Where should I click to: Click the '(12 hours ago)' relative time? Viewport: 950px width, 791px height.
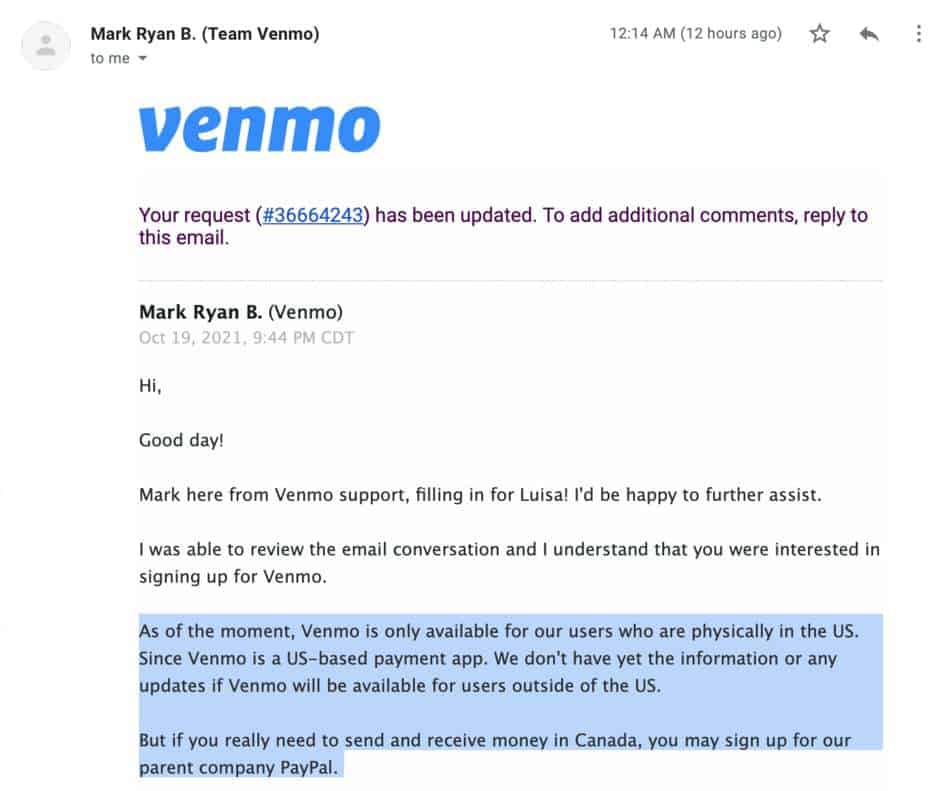point(731,33)
